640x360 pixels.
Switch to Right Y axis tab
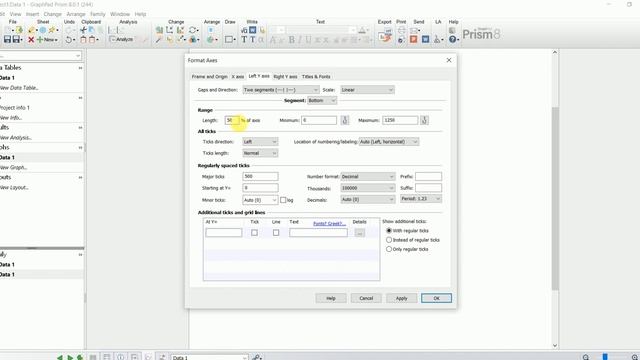(x=285, y=77)
